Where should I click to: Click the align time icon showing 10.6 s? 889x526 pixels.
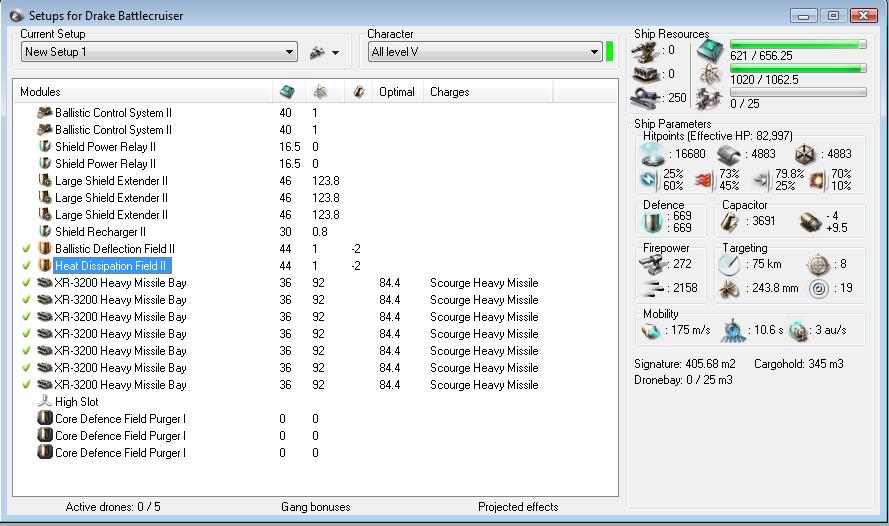(733, 331)
